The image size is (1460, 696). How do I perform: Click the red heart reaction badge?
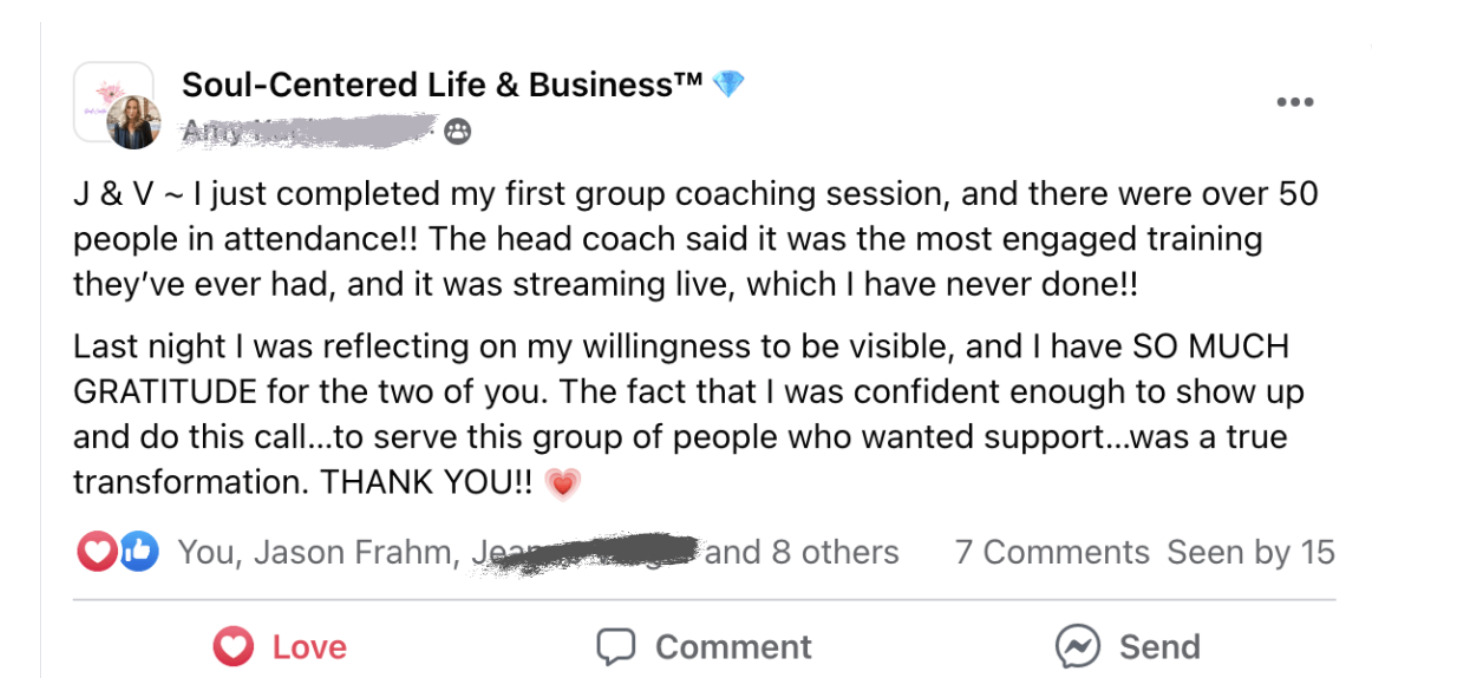[96, 552]
